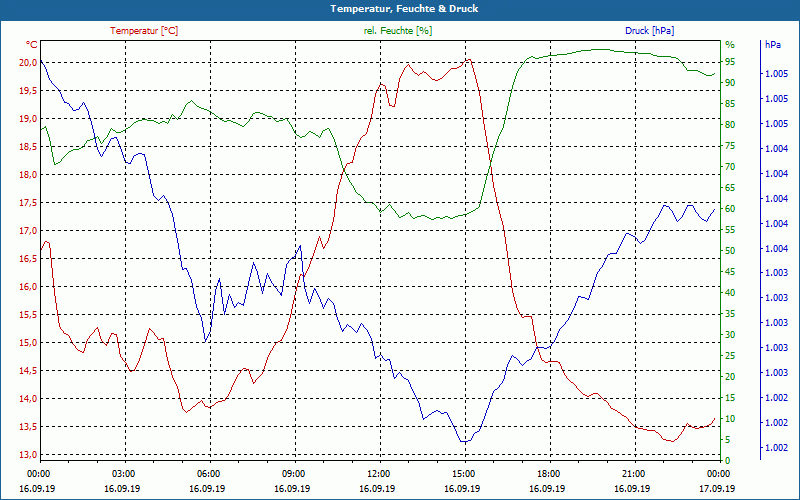Click the '19,0' temperature axis value
800x500 pixels.
click(29, 119)
